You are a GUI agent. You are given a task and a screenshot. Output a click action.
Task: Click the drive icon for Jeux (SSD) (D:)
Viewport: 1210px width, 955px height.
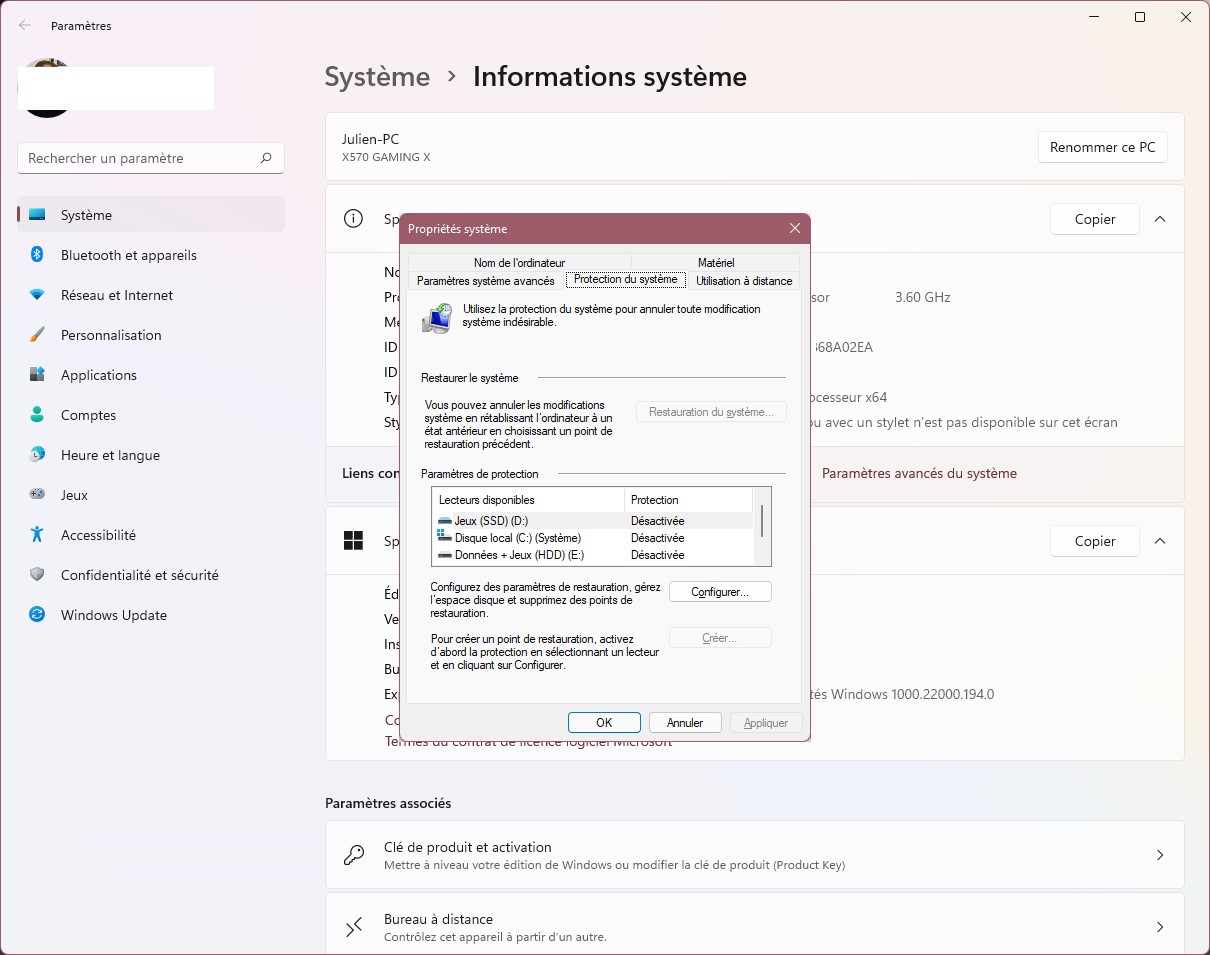(x=445, y=521)
